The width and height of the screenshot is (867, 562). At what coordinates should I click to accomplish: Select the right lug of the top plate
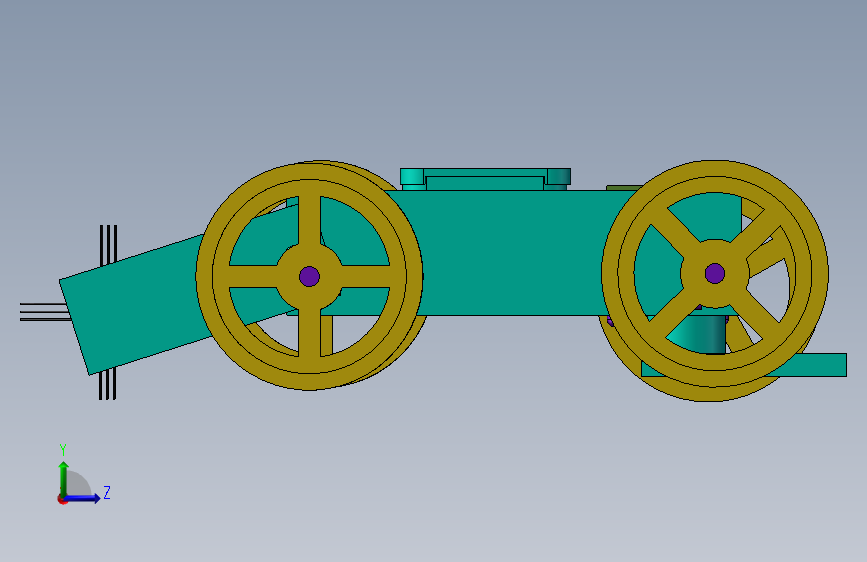click(x=558, y=177)
